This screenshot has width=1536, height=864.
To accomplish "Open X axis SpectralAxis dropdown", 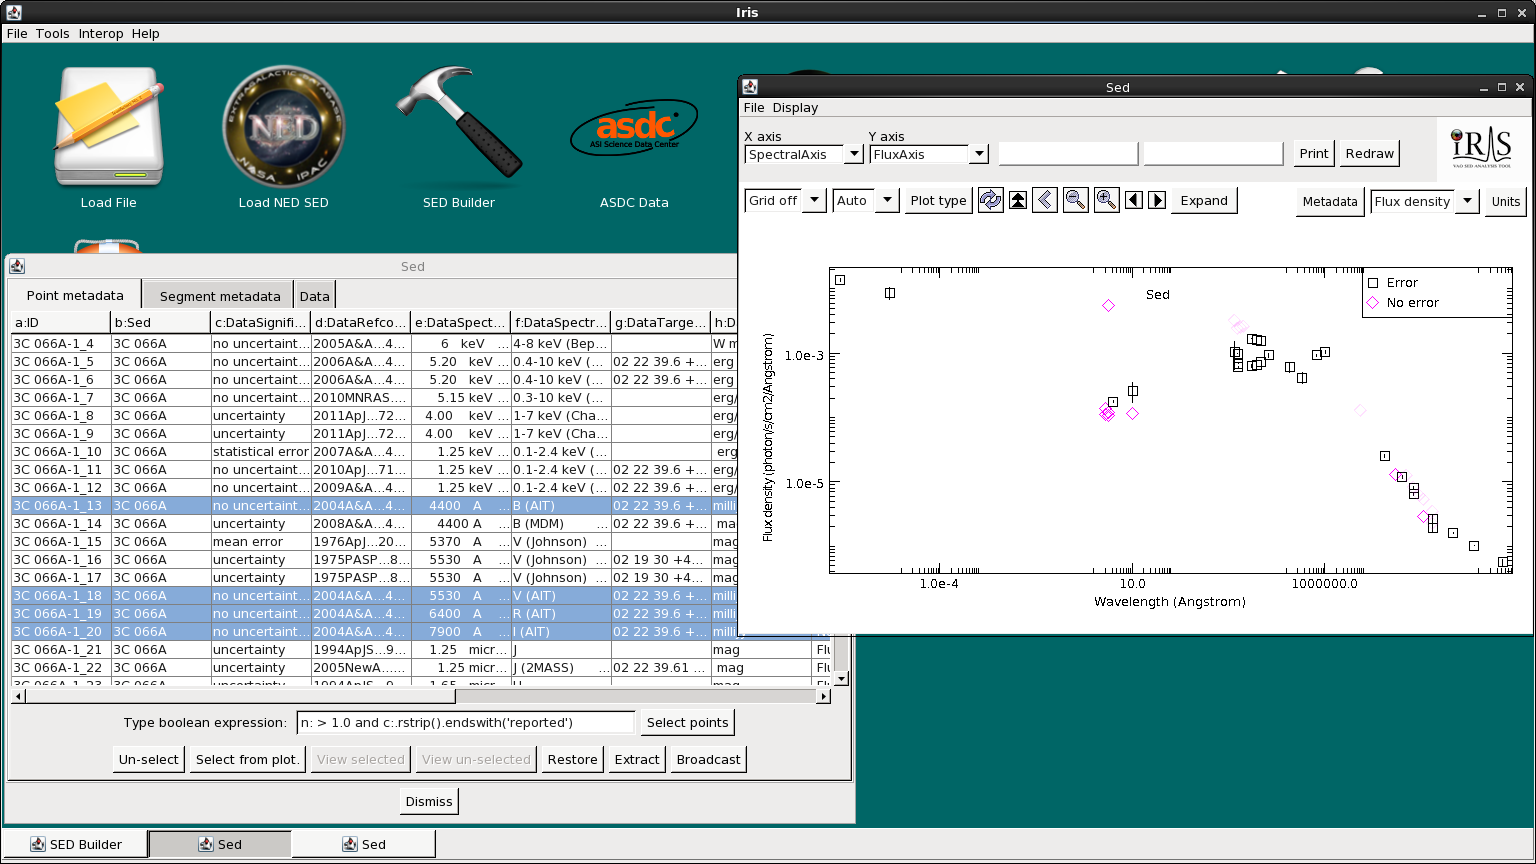I will (854, 154).
